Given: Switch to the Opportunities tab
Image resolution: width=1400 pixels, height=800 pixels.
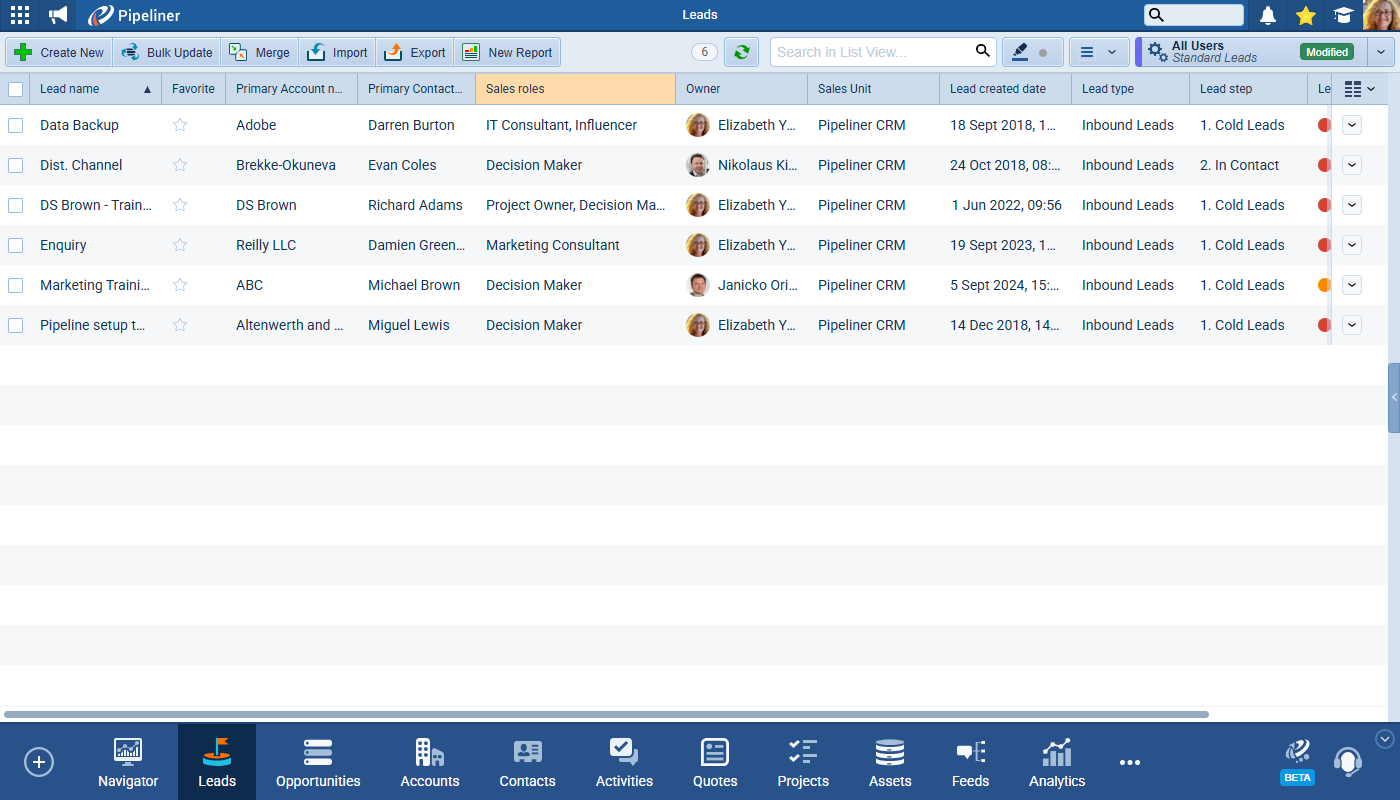Looking at the screenshot, I should (x=318, y=763).
